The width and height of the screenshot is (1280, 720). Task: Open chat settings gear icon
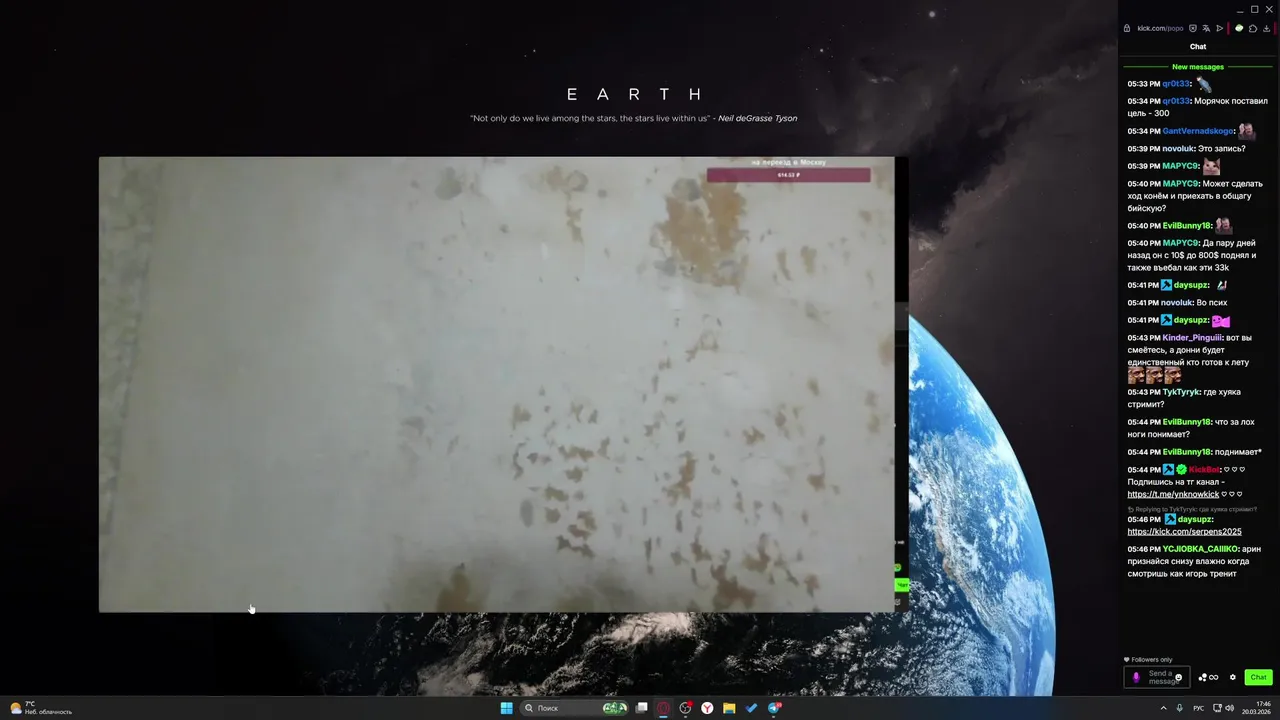[1233, 677]
